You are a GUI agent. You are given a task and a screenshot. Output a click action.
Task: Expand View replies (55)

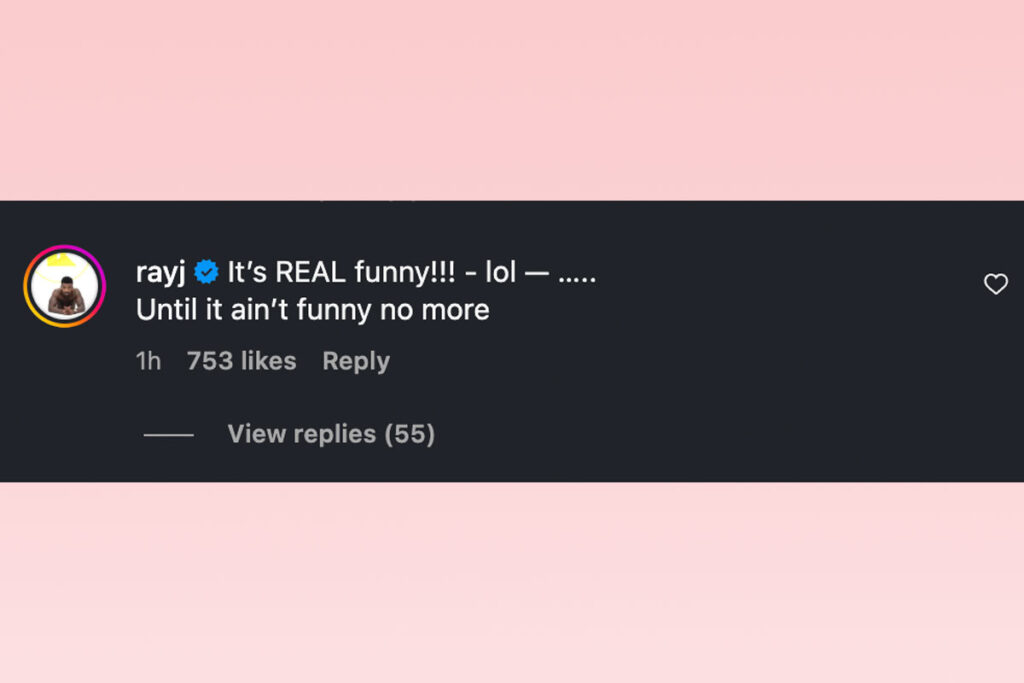[x=331, y=434]
